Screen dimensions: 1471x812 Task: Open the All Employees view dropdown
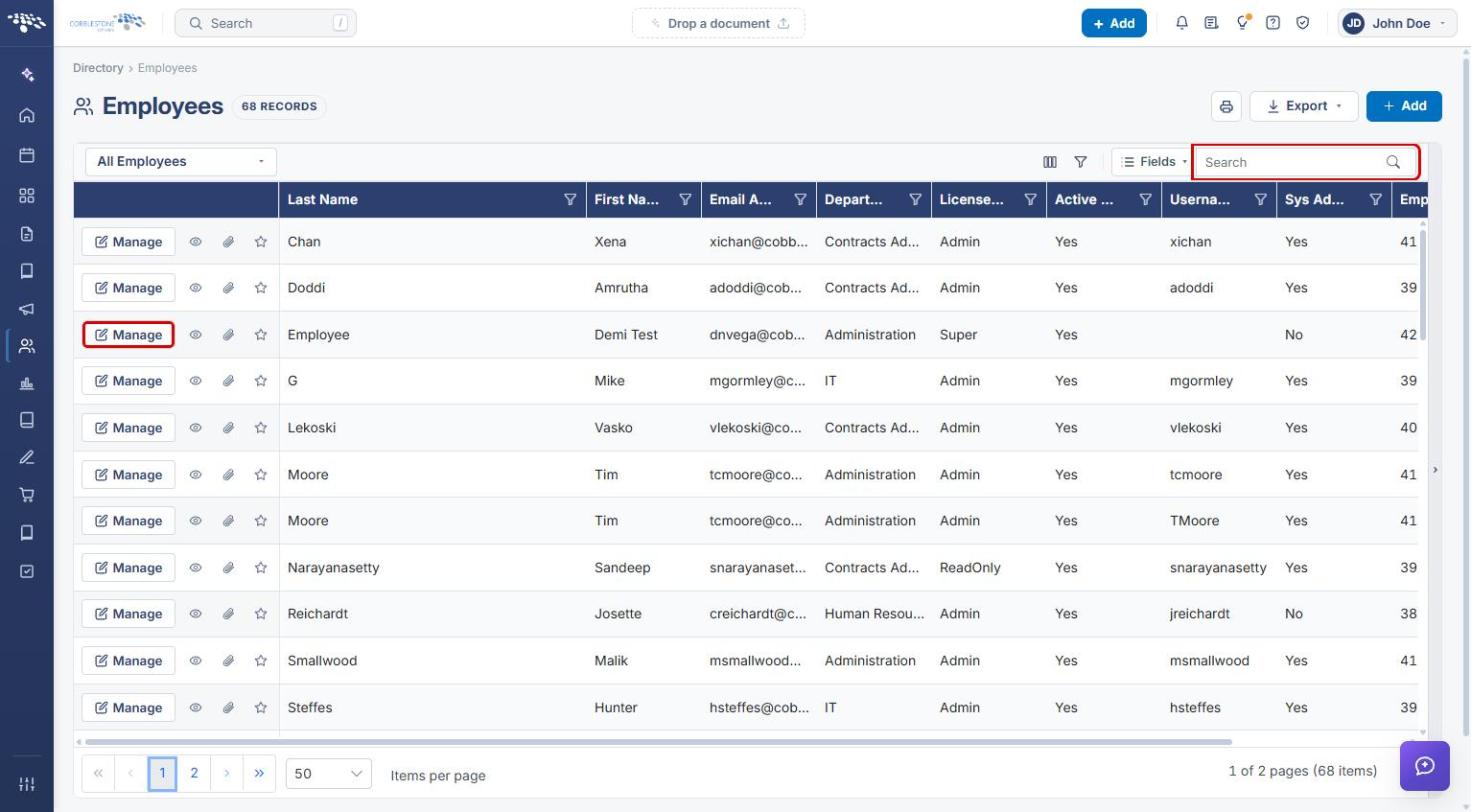coord(181,161)
